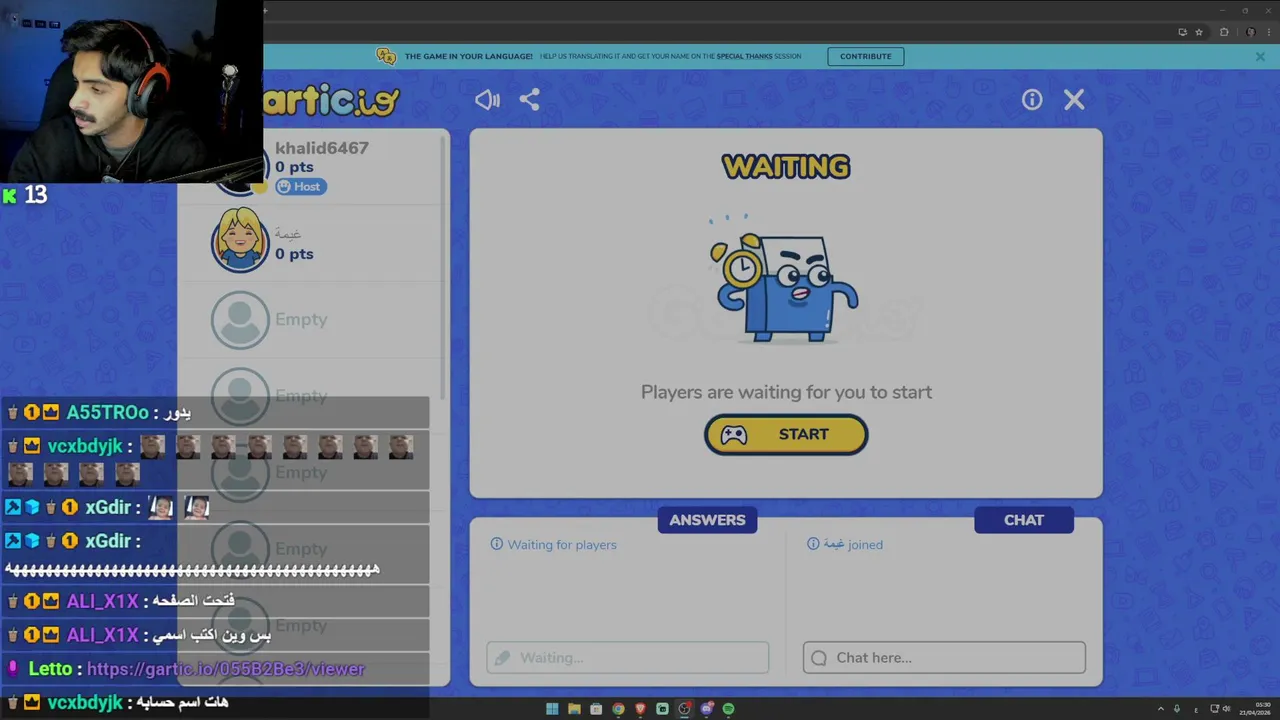
Task: Bookmark this page with the star icon
Action: pos(1199,32)
